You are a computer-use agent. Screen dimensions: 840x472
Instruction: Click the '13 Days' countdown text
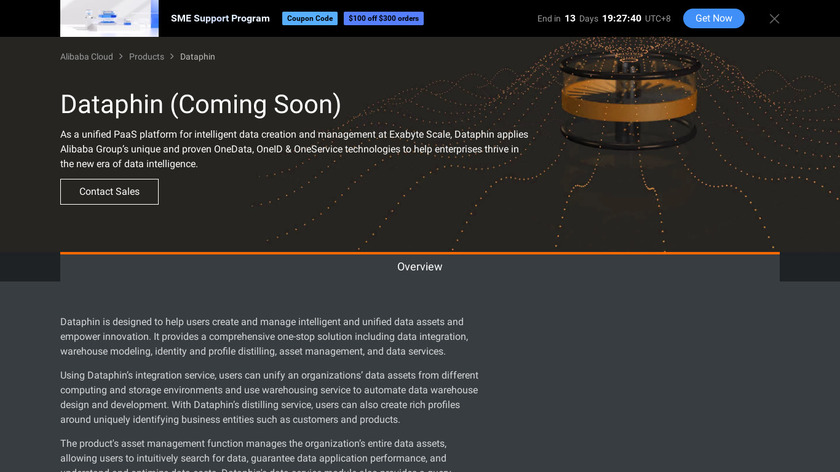(581, 19)
